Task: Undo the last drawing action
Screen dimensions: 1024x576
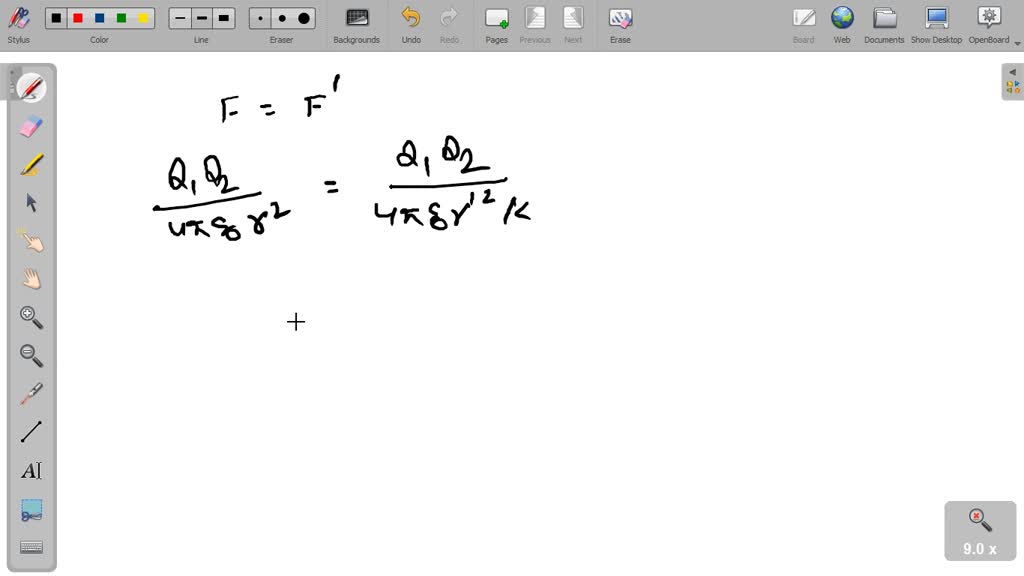Action: click(x=409, y=24)
